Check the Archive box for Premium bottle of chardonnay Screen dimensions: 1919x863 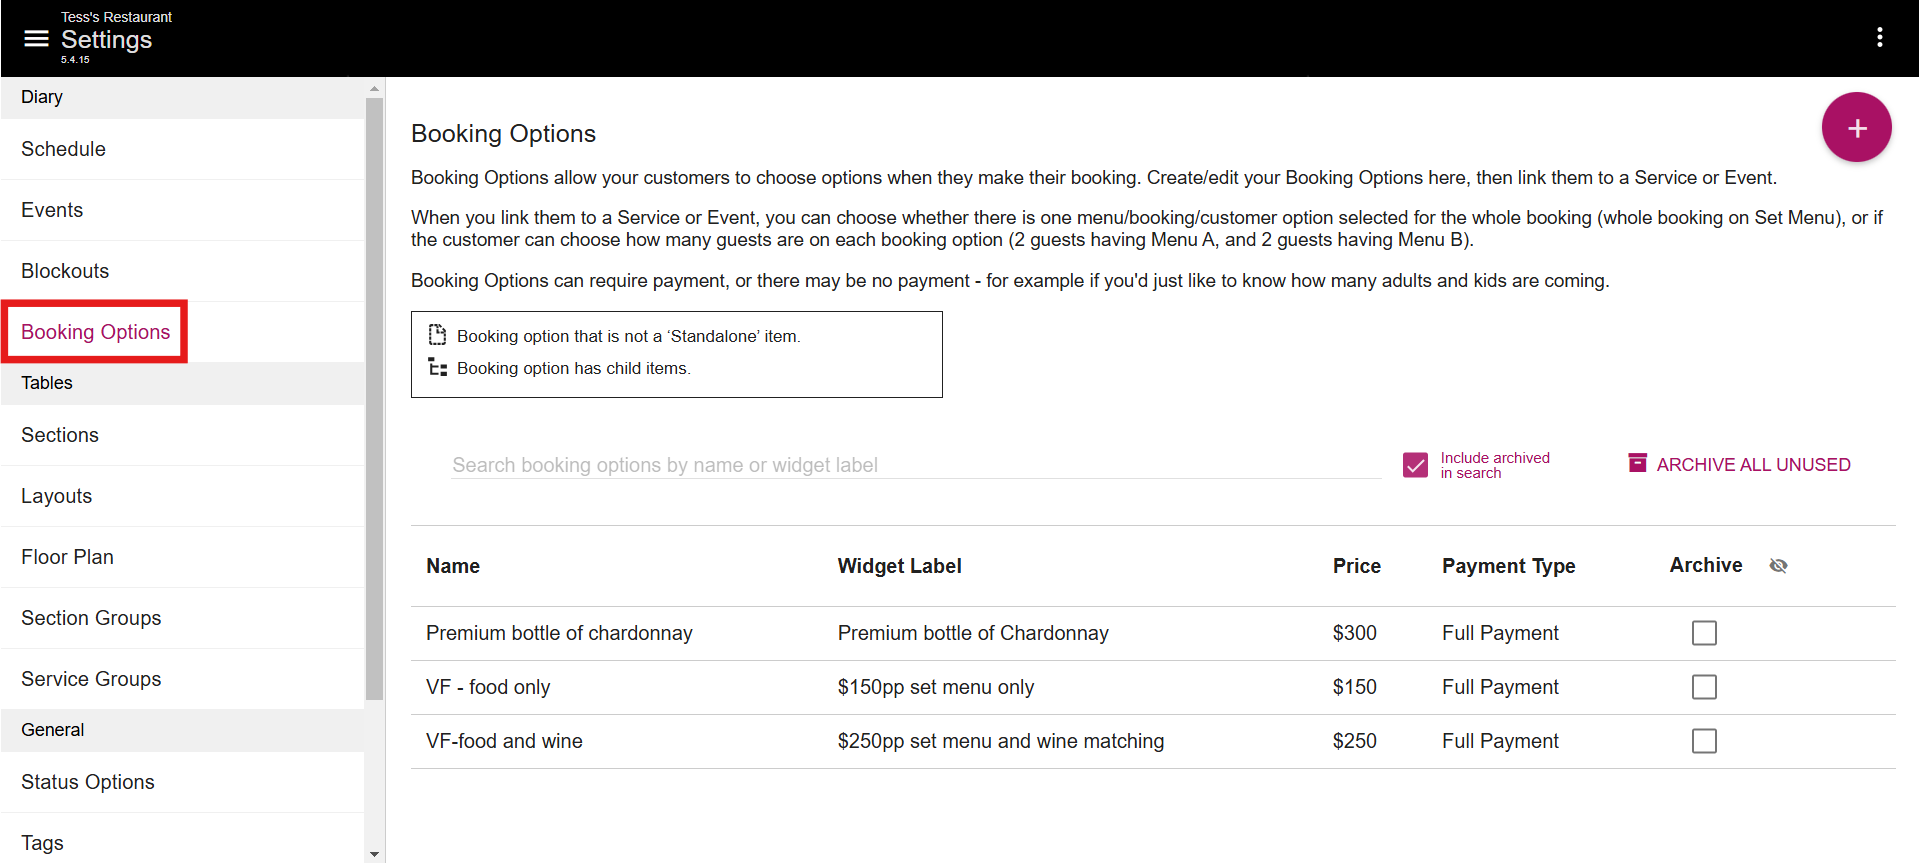pos(1704,632)
